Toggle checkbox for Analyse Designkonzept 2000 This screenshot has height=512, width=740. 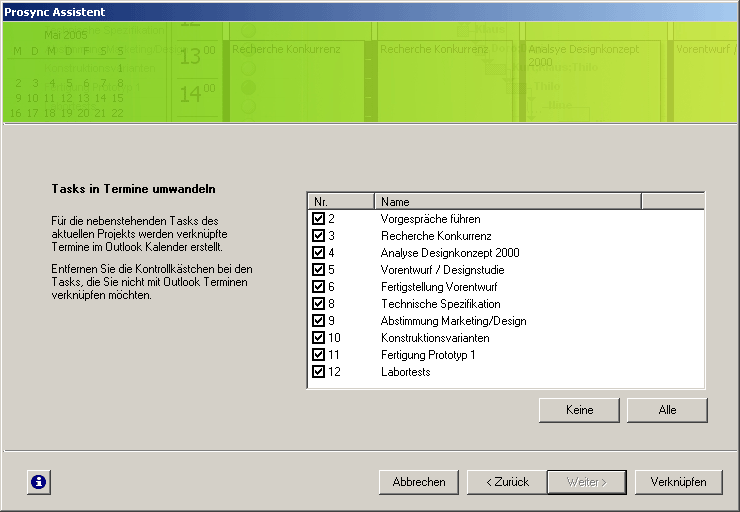(318, 253)
